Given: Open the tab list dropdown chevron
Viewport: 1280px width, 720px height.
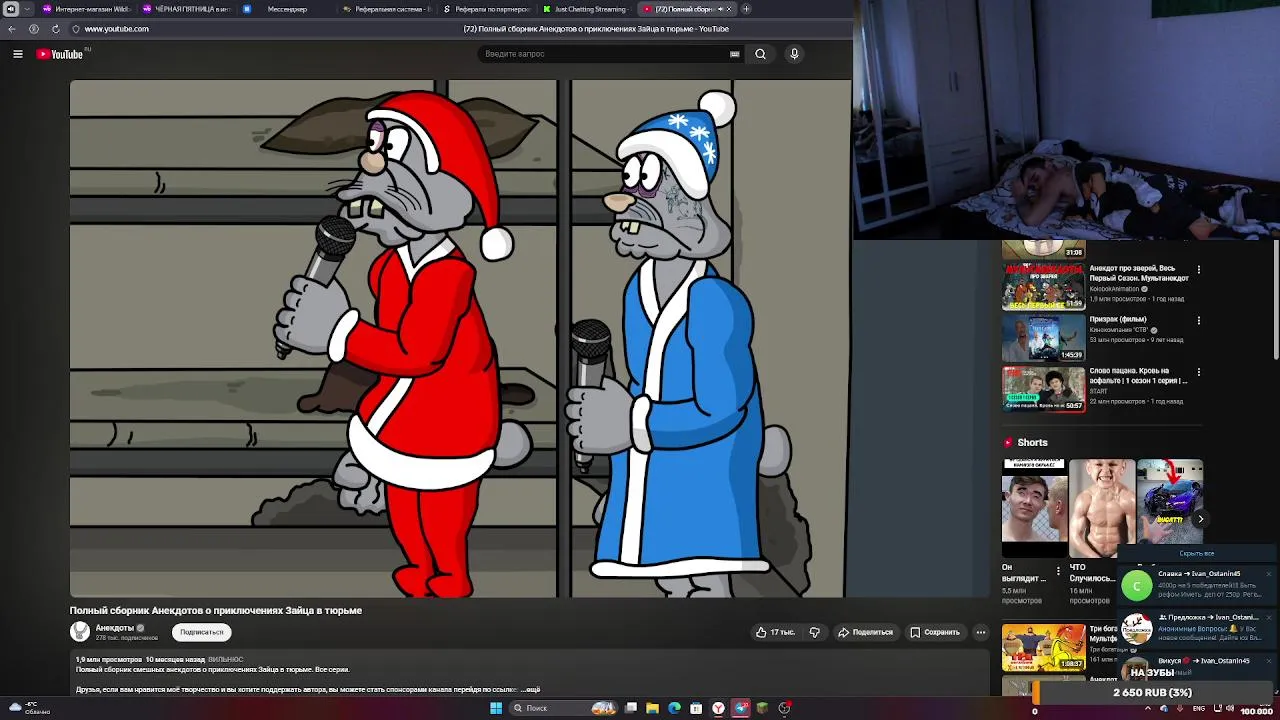Looking at the screenshot, I should (26, 9).
